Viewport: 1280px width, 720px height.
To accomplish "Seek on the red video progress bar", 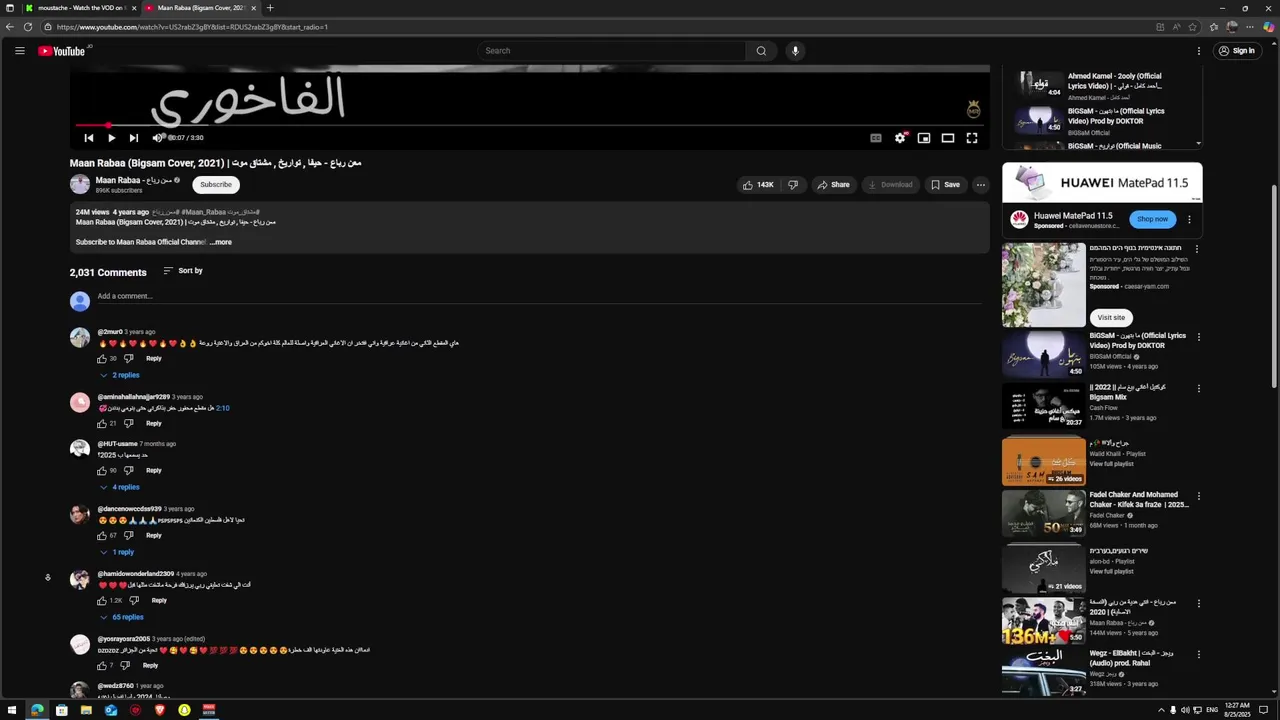I will coord(530,126).
